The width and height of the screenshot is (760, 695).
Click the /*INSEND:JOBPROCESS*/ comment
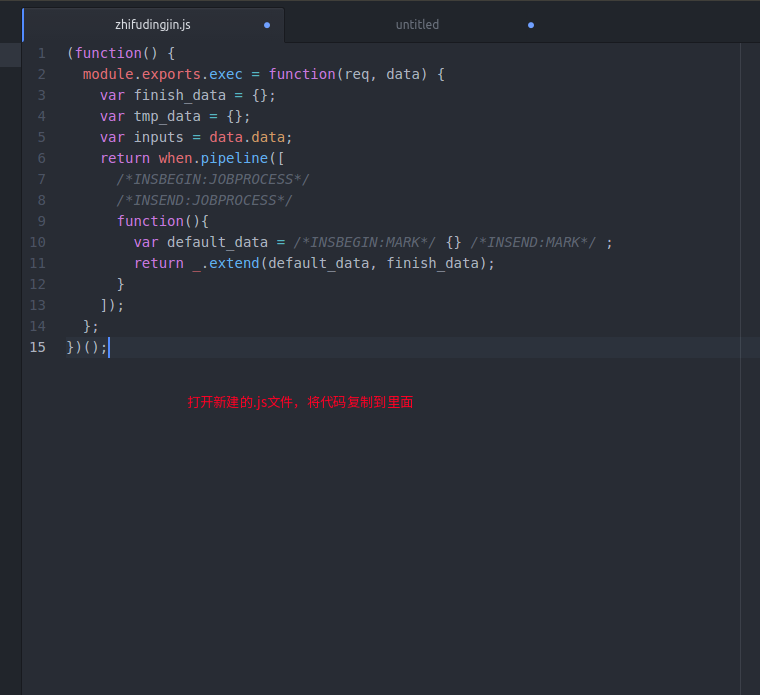coord(204,200)
